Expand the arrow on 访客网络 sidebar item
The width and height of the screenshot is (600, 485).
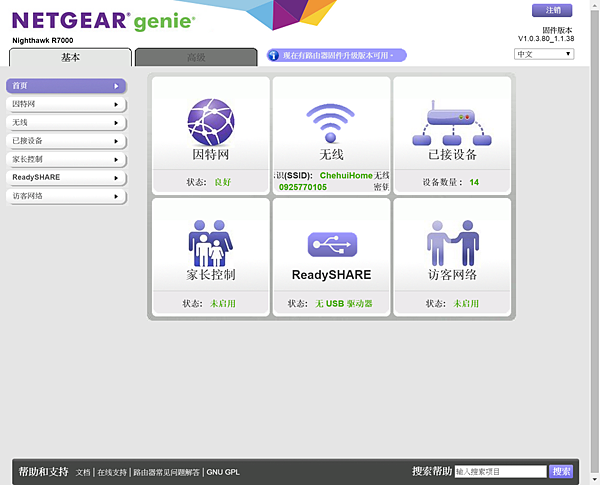[116, 196]
